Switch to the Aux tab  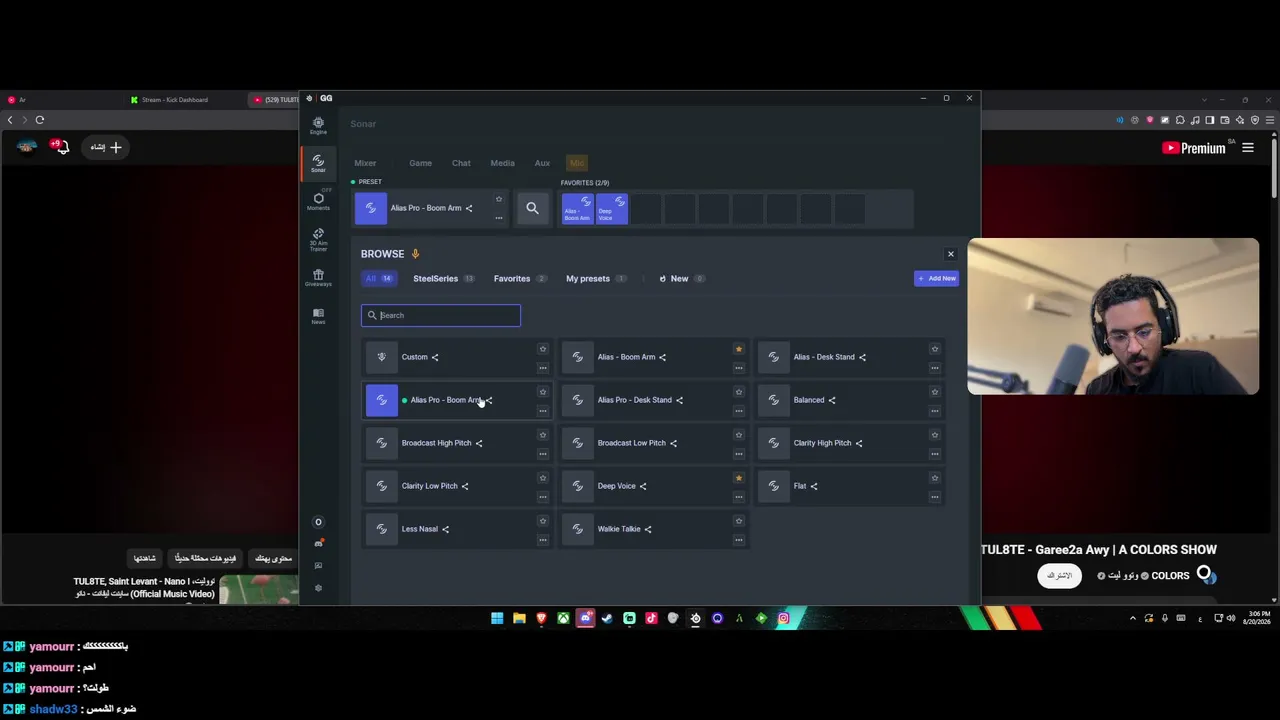(x=542, y=163)
